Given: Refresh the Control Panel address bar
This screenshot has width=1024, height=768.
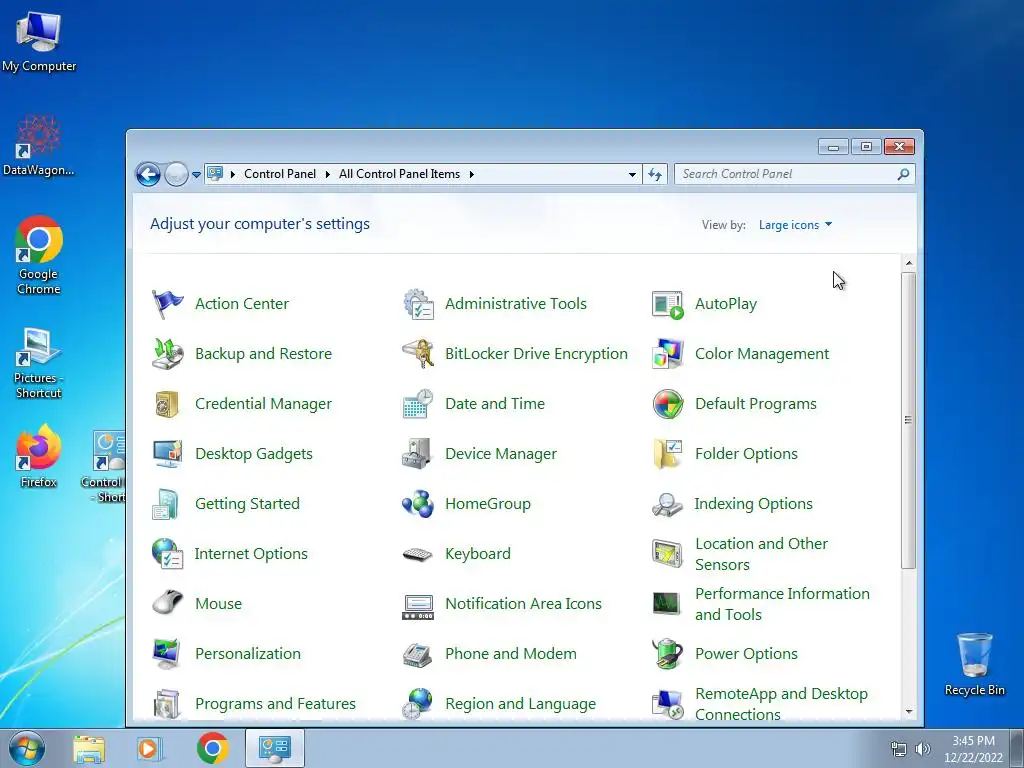Looking at the screenshot, I should [655, 174].
